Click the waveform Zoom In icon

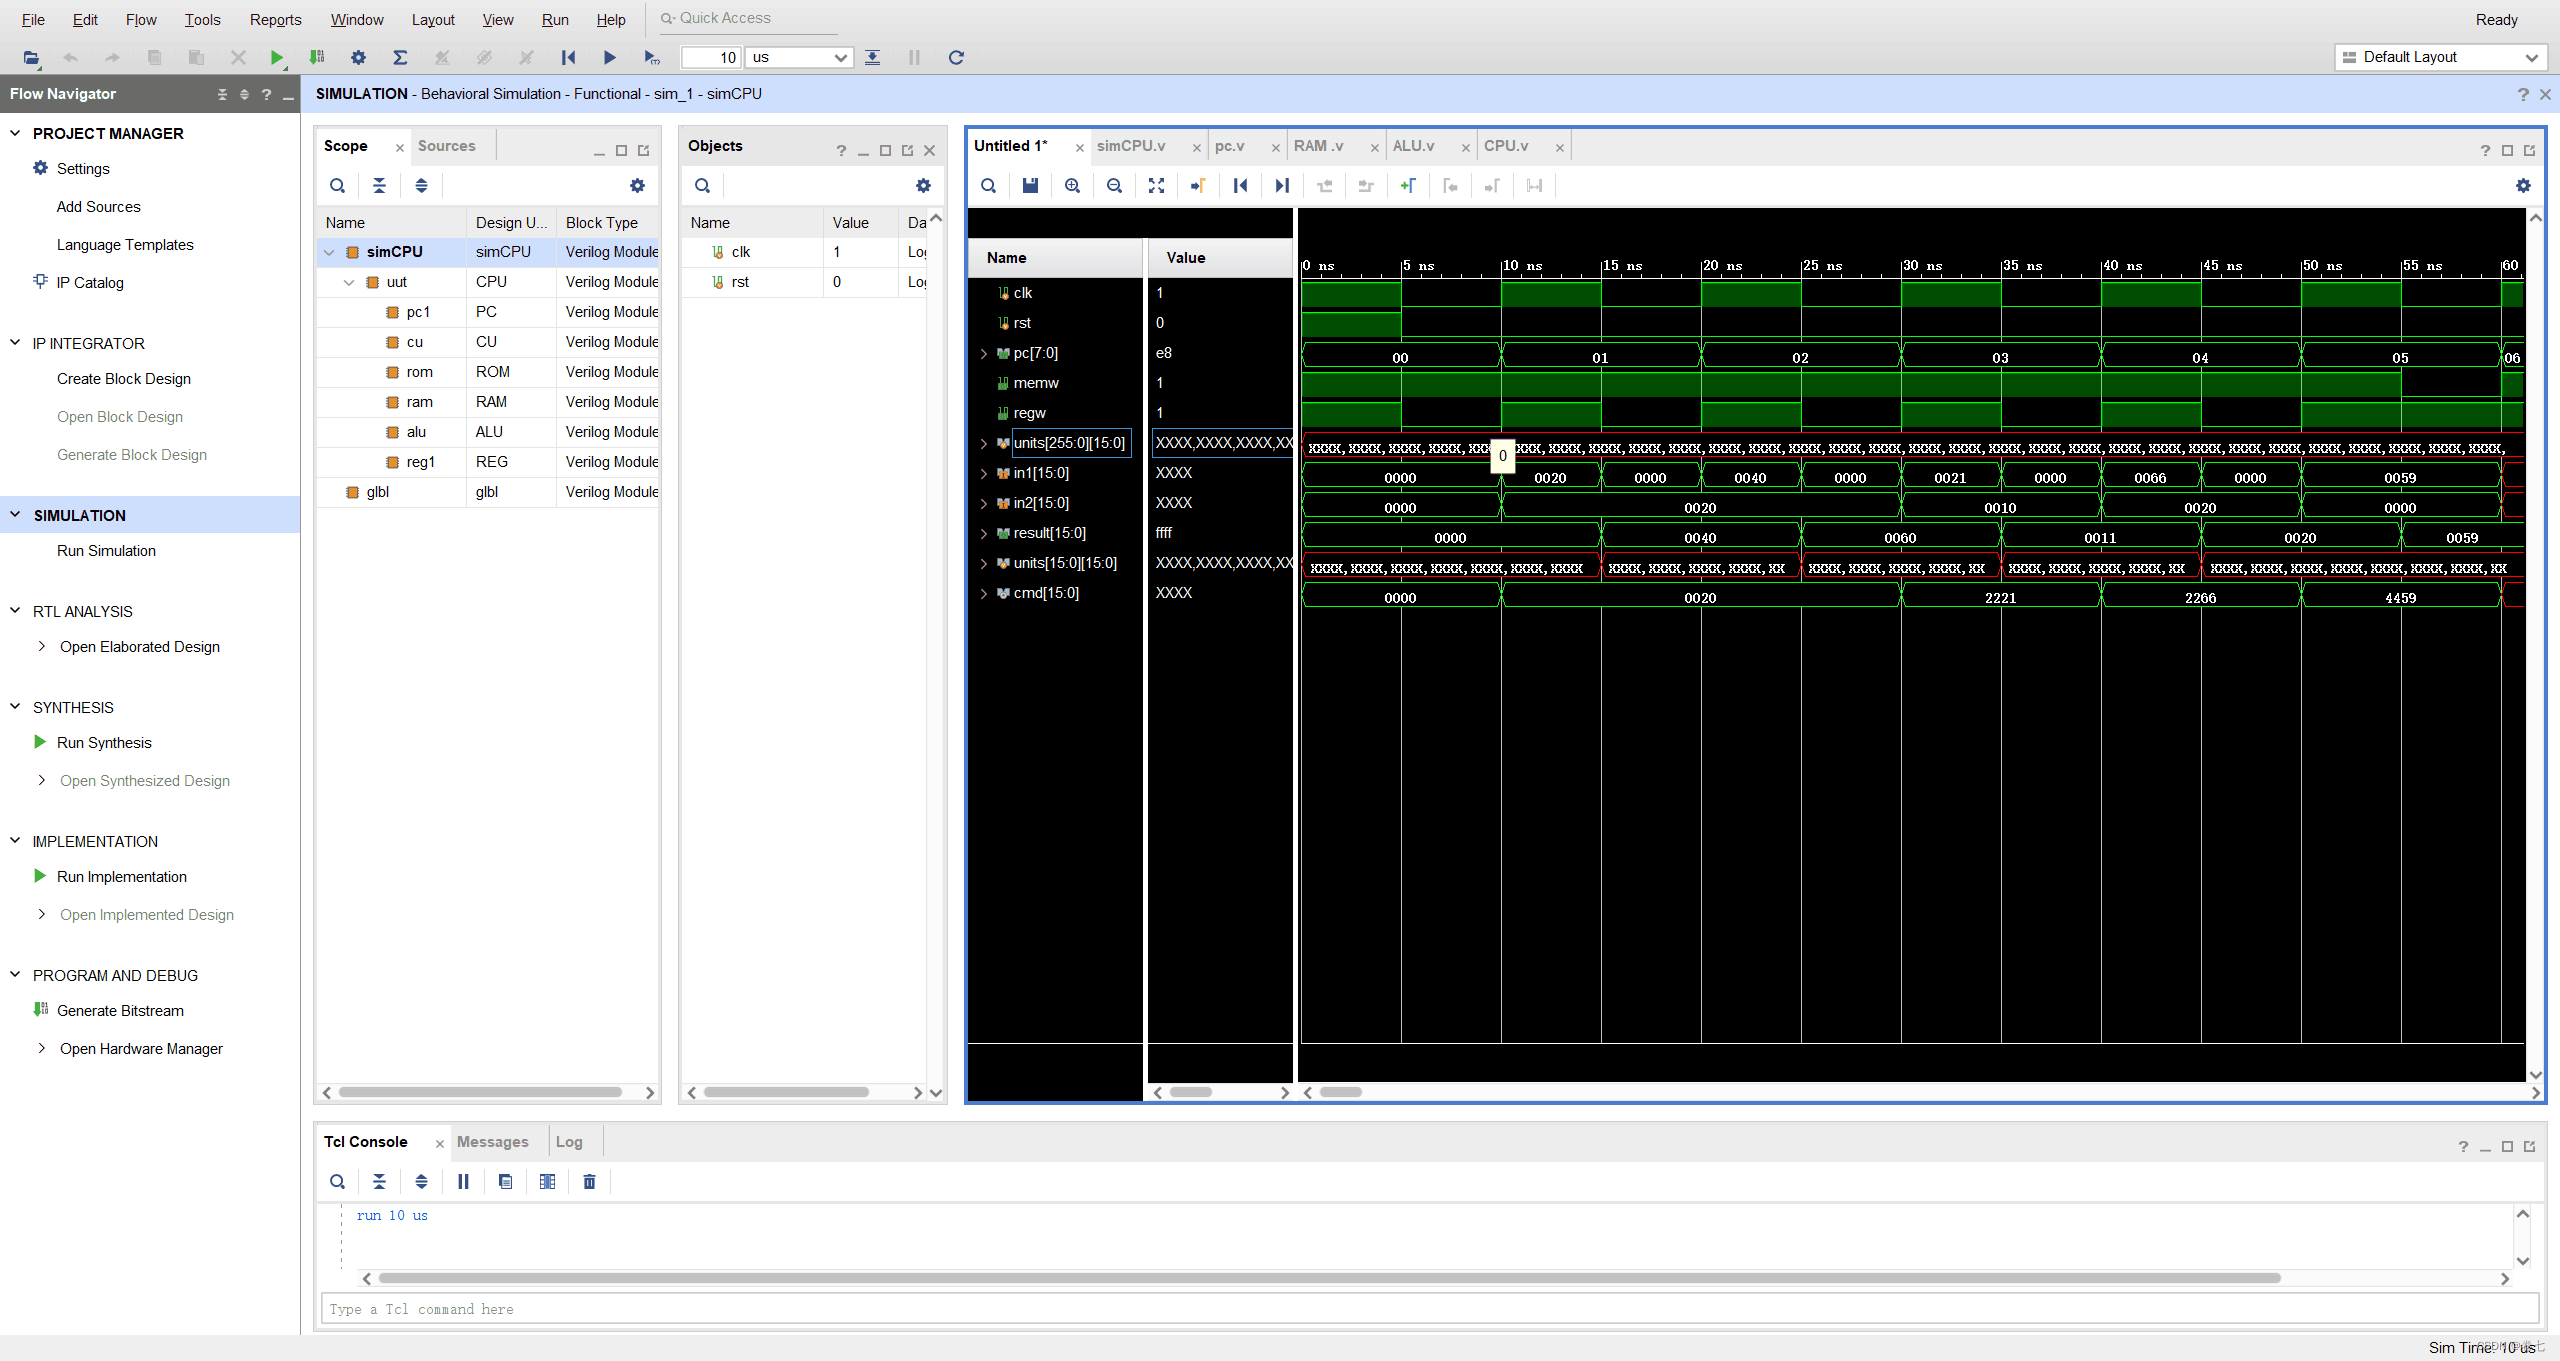click(1072, 186)
